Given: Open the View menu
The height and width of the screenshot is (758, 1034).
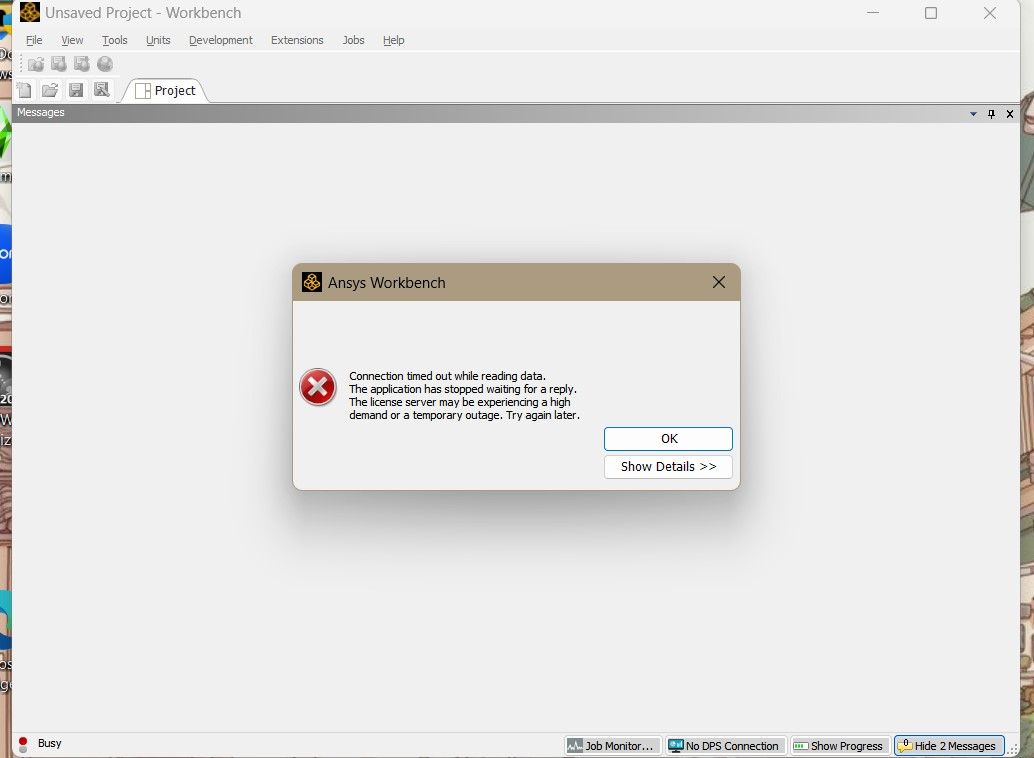Looking at the screenshot, I should (73, 40).
